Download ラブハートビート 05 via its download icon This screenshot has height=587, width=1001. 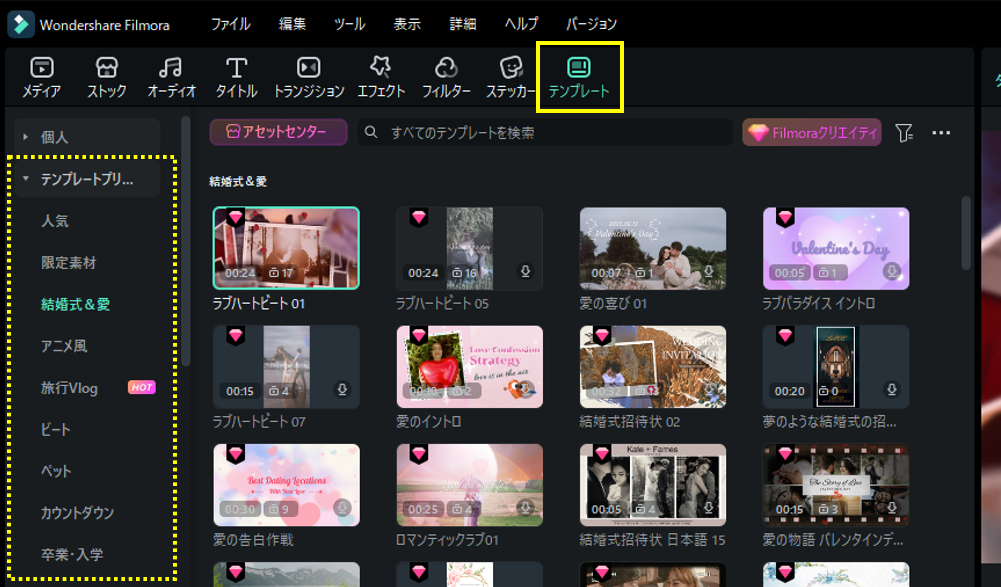[524, 270]
